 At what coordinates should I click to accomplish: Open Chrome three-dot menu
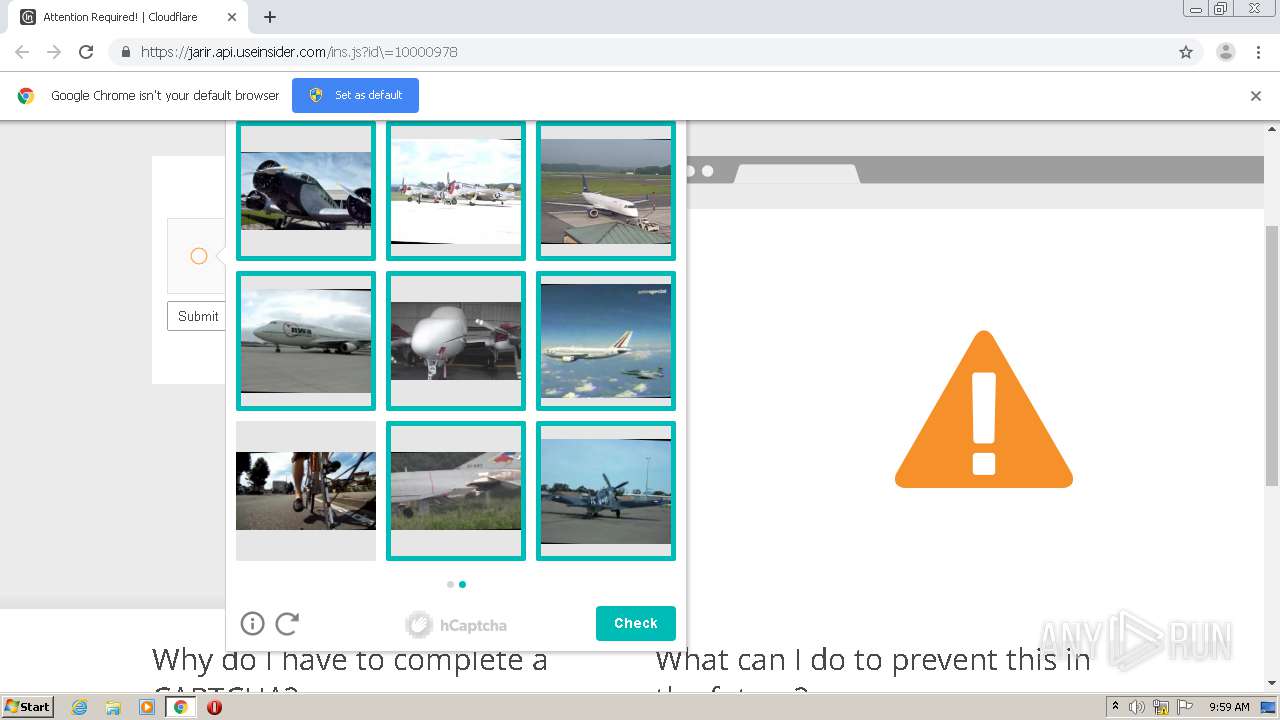[x=1259, y=52]
